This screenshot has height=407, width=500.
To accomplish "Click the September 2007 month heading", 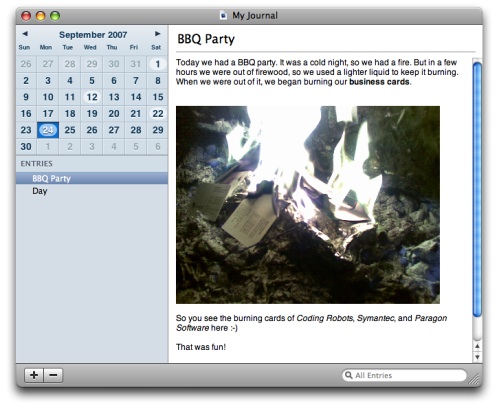I will click(x=93, y=35).
